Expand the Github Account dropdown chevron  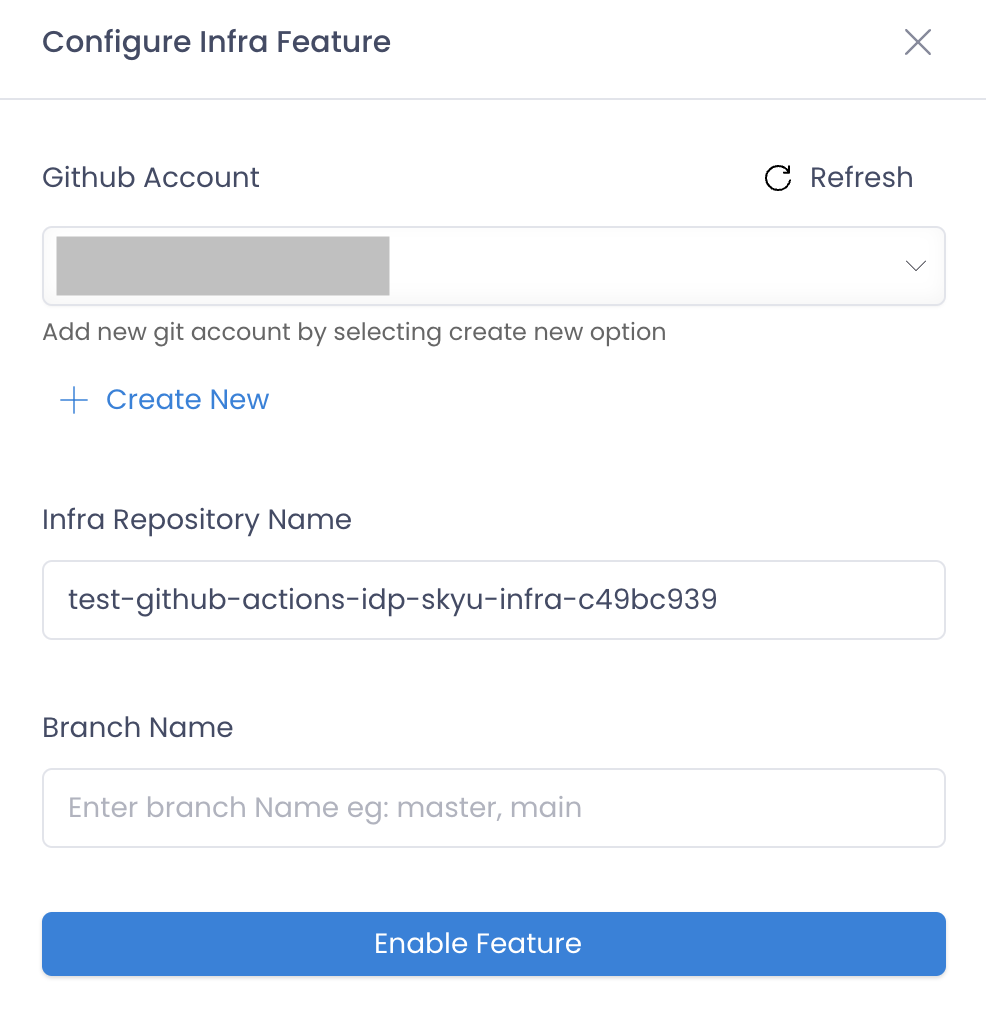(915, 266)
